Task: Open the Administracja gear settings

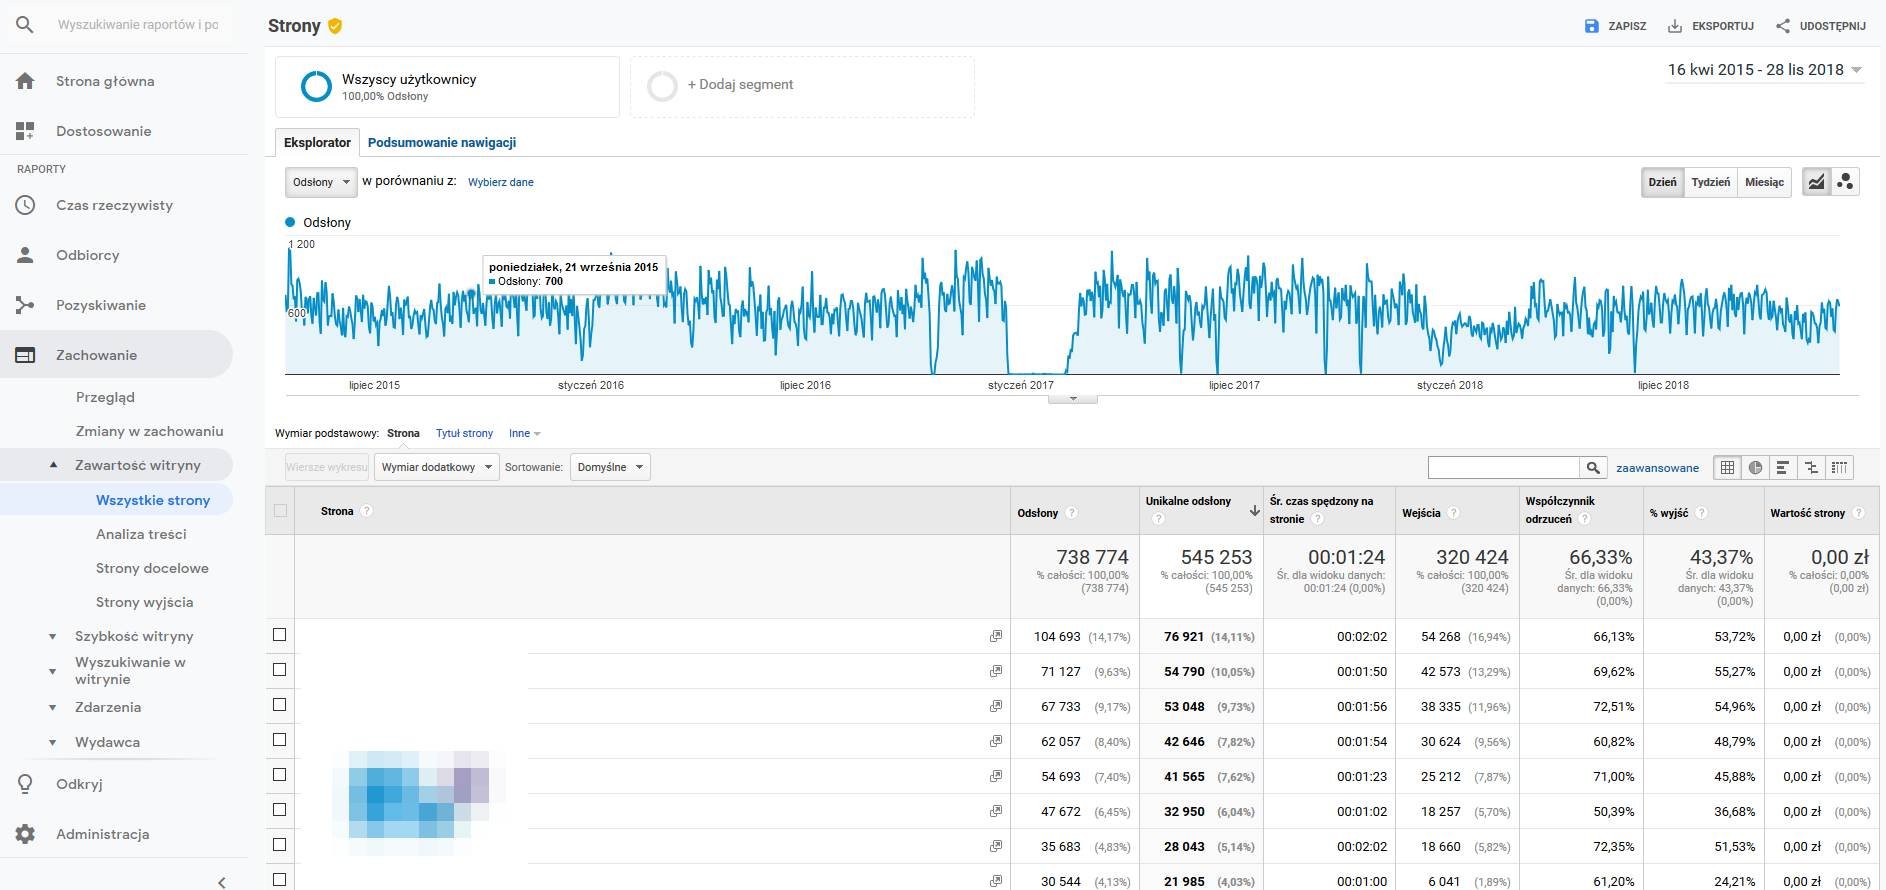Action: tap(26, 834)
